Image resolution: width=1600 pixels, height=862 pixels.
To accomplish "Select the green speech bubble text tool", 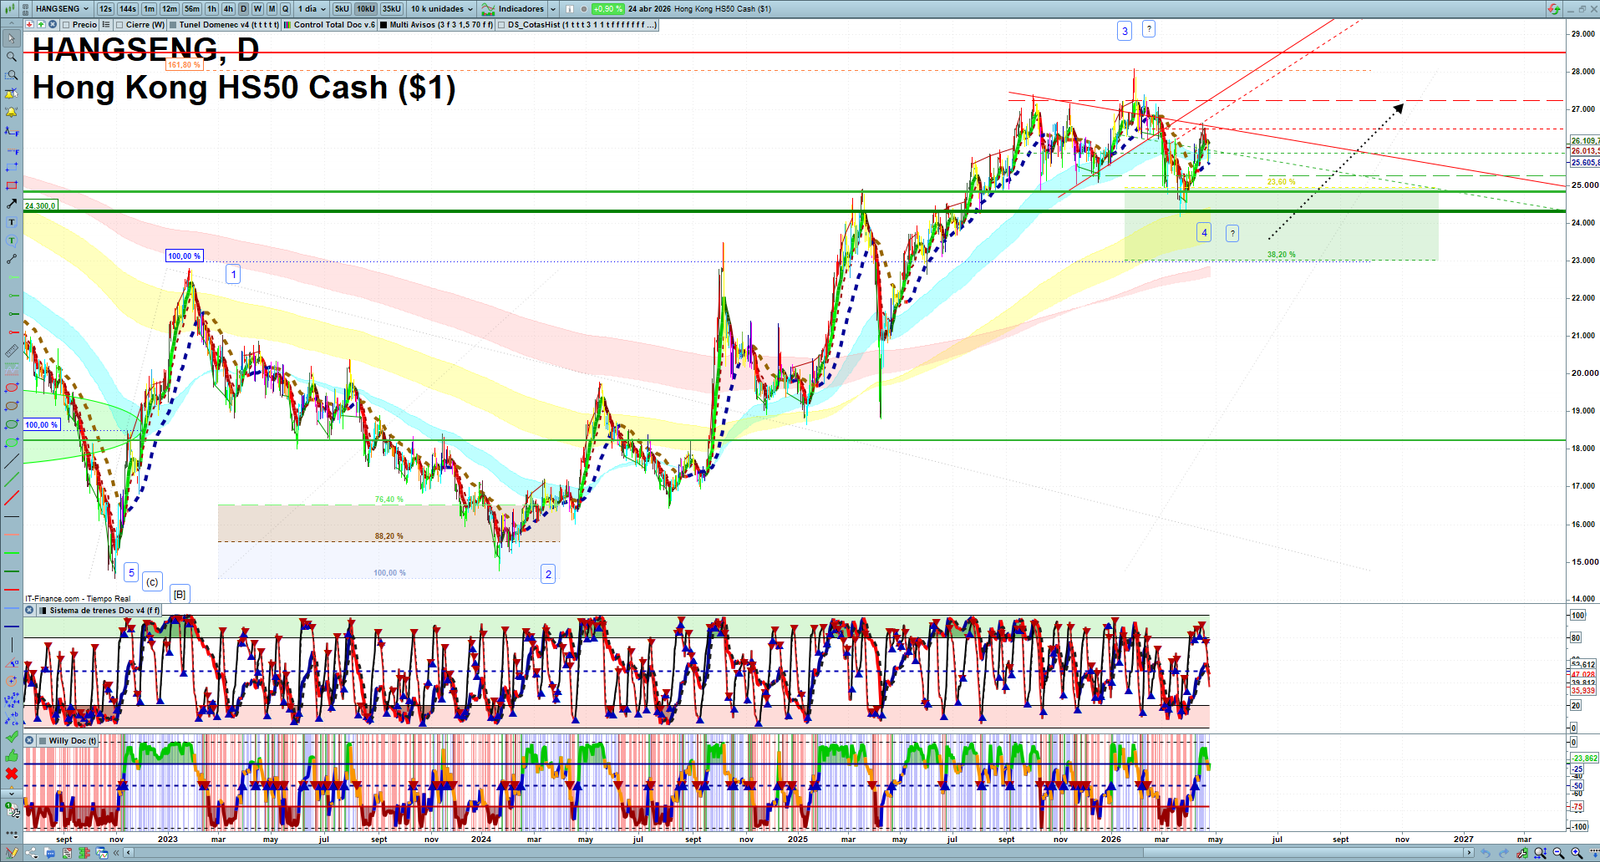I will pos(12,241).
